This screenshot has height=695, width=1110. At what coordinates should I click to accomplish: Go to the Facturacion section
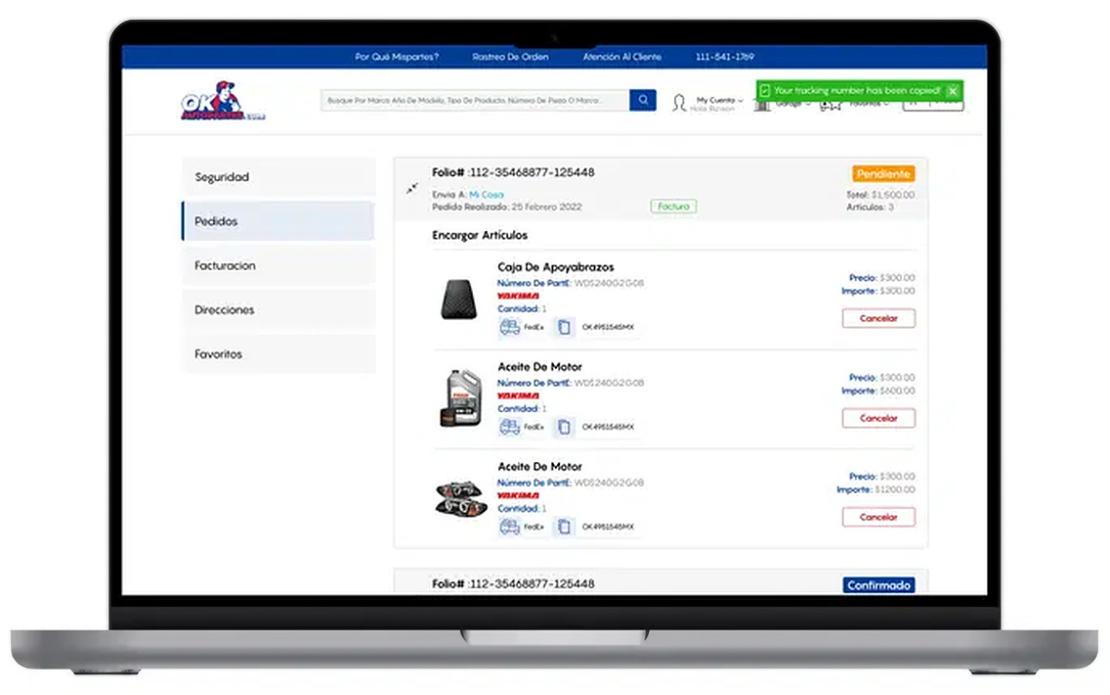(278, 265)
